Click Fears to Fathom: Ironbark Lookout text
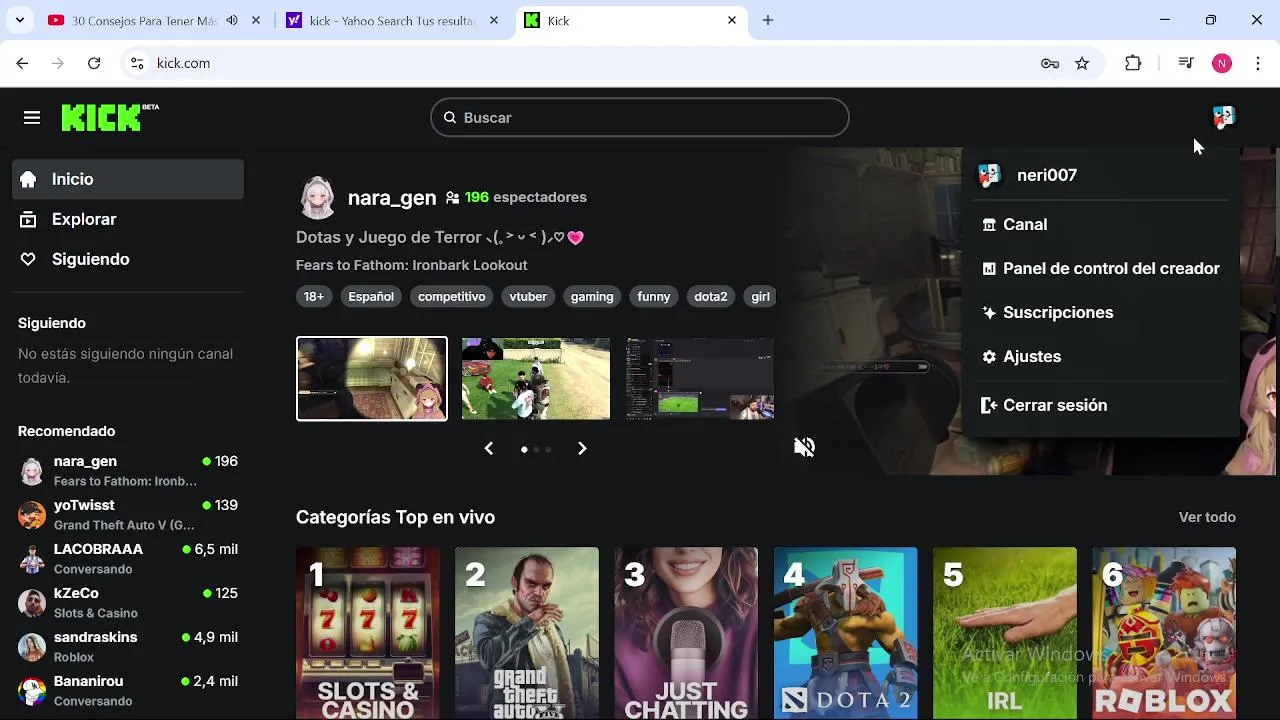Screen dimensions: 1280x720 pos(412,265)
